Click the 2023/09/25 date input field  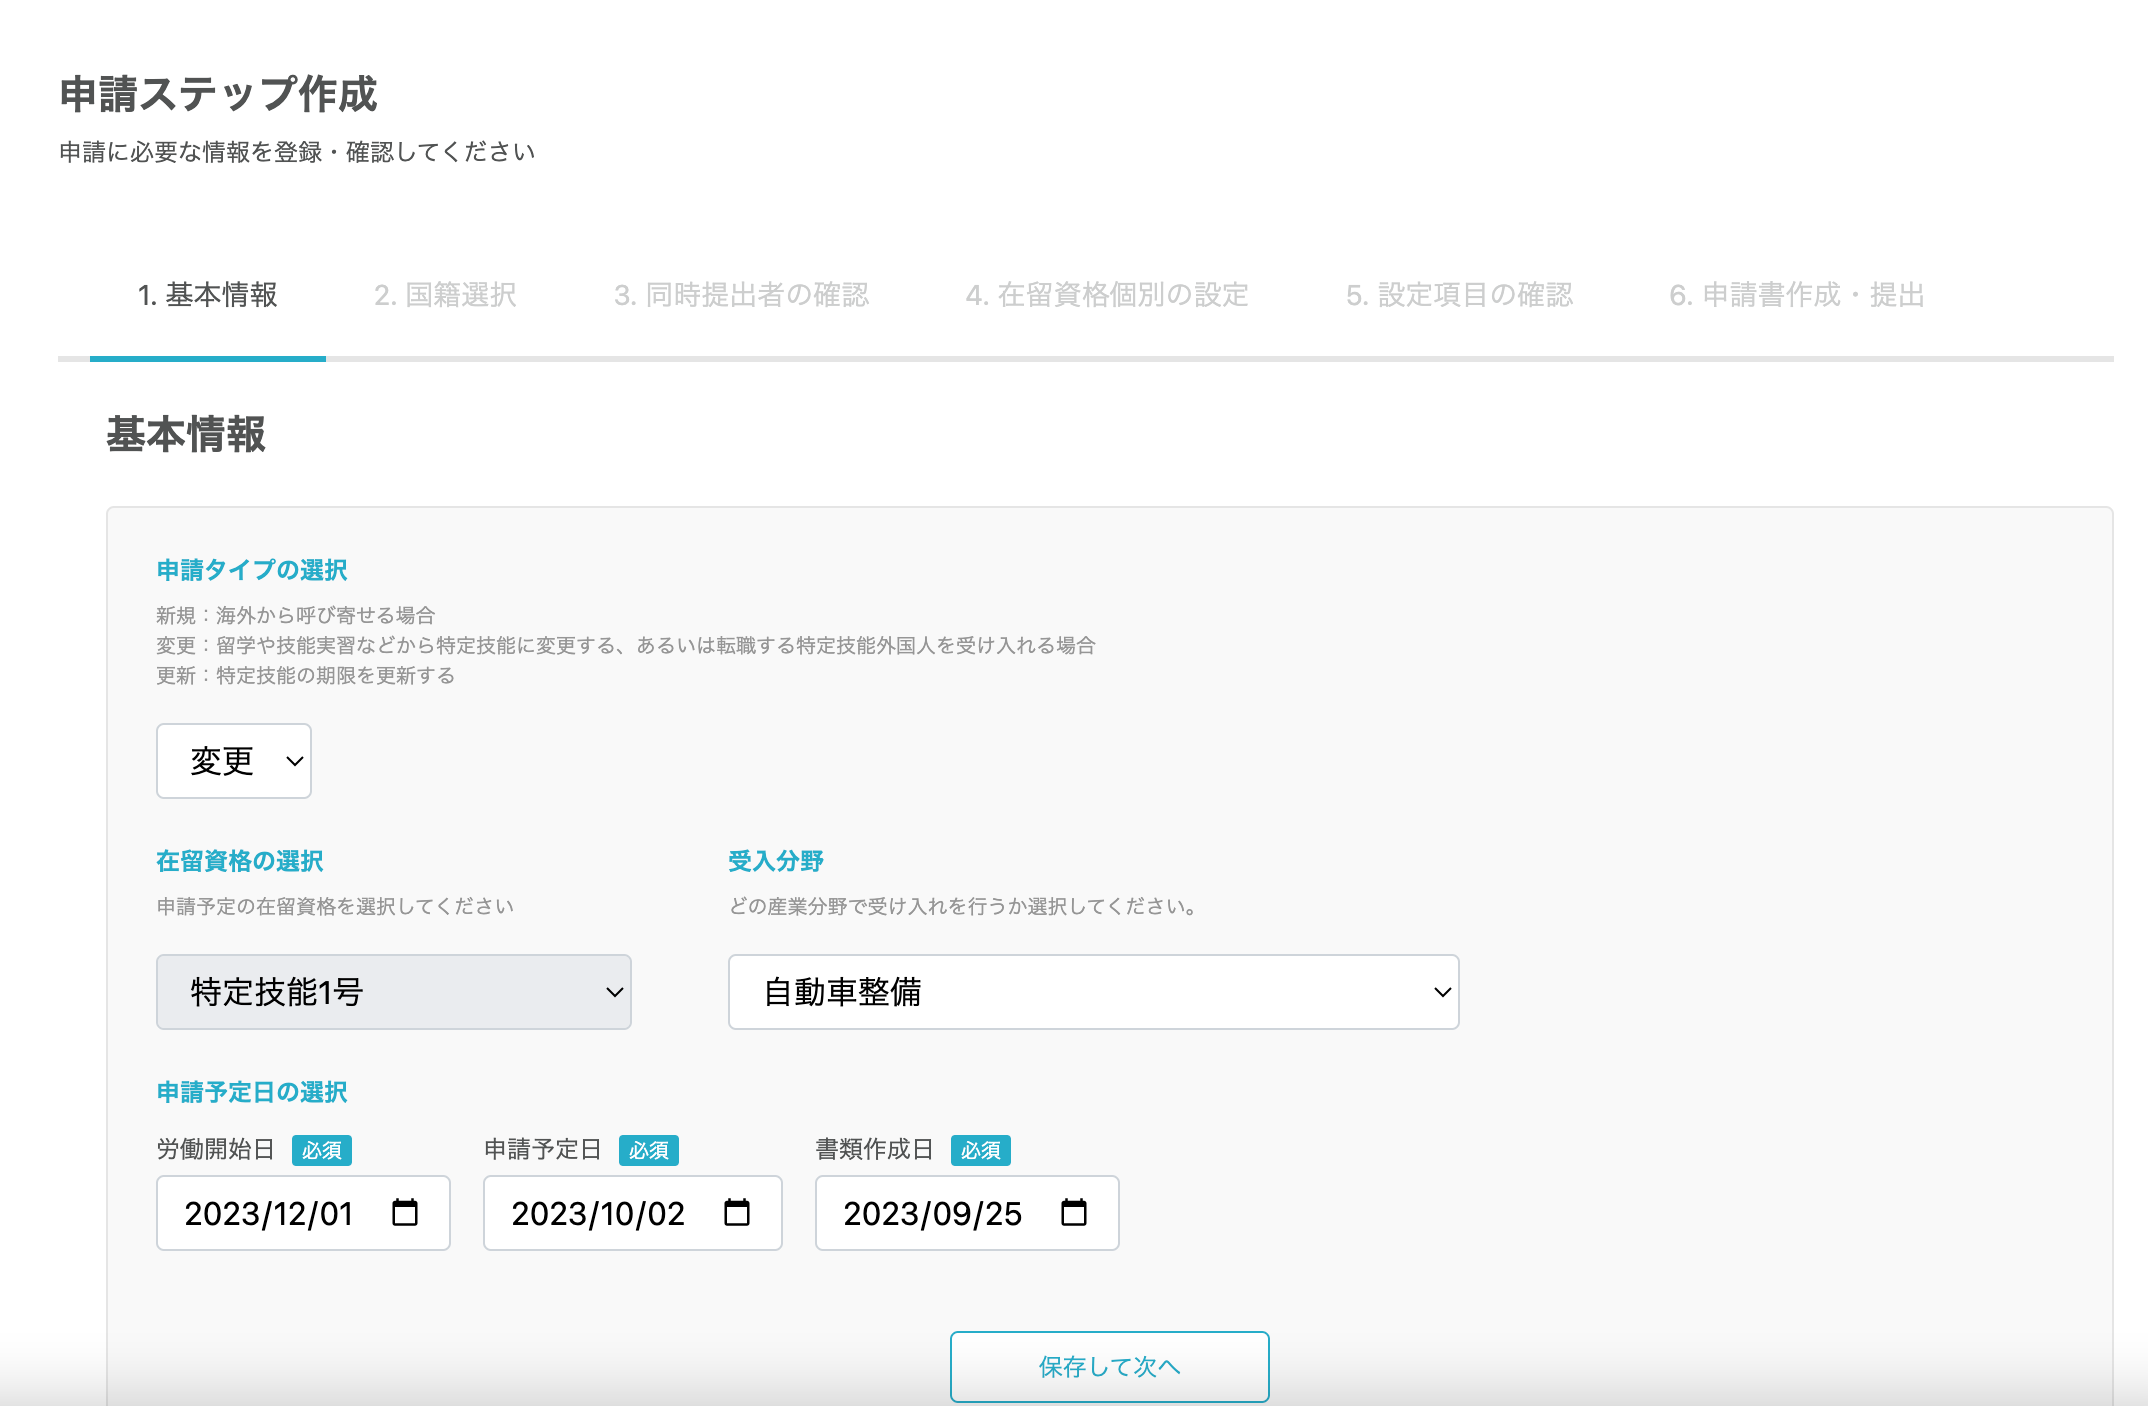coord(932,1213)
